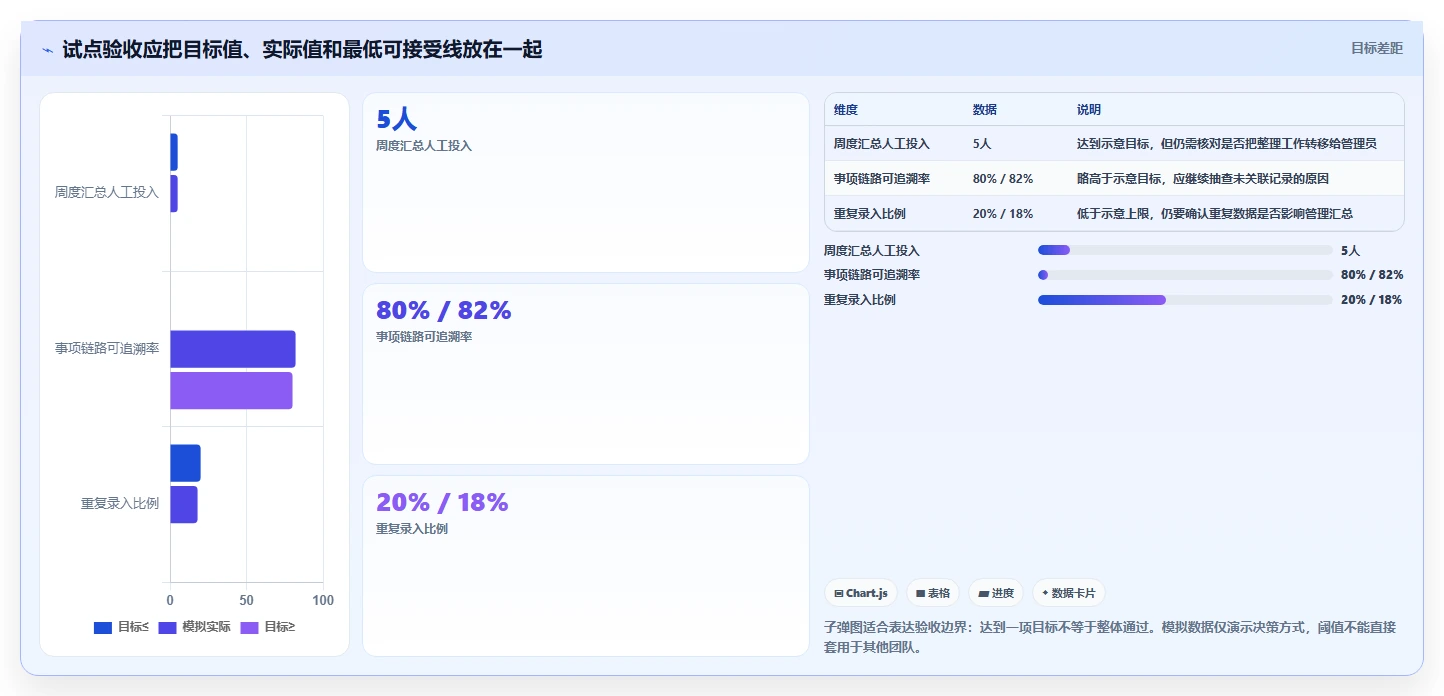Click the 100 tick on chart axis
Image resolution: width=1444 pixels, height=696 pixels.
click(x=323, y=601)
